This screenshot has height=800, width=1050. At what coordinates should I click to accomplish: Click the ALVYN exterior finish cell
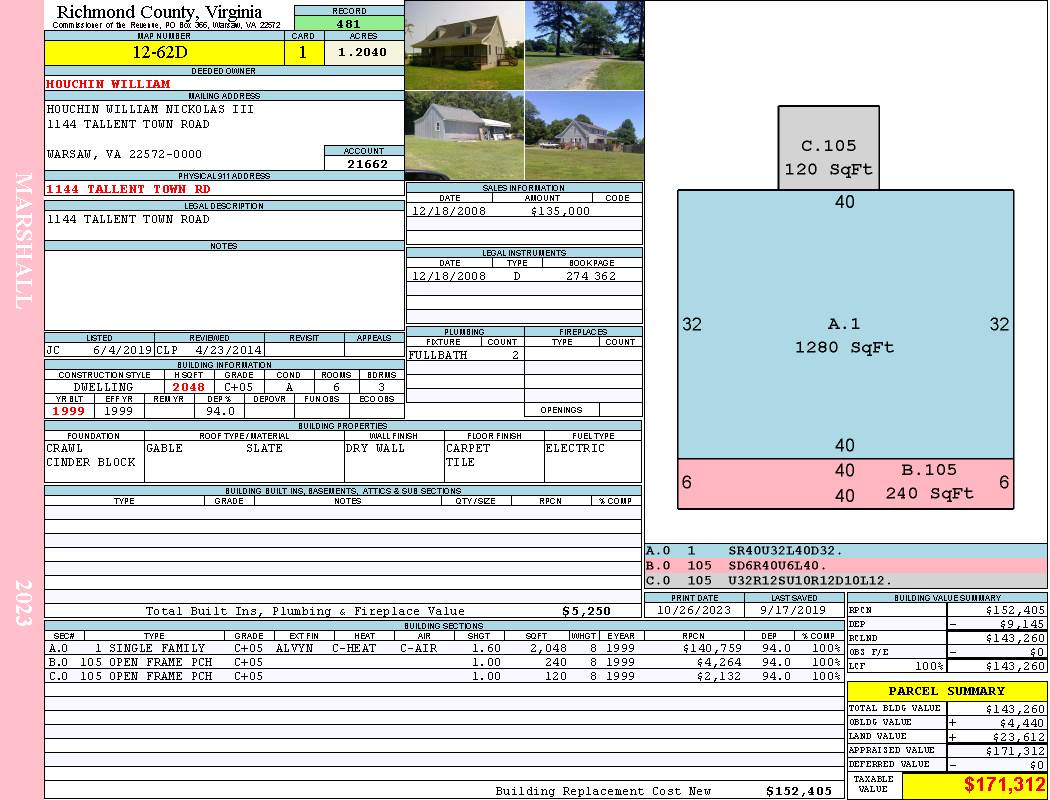pos(297,648)
